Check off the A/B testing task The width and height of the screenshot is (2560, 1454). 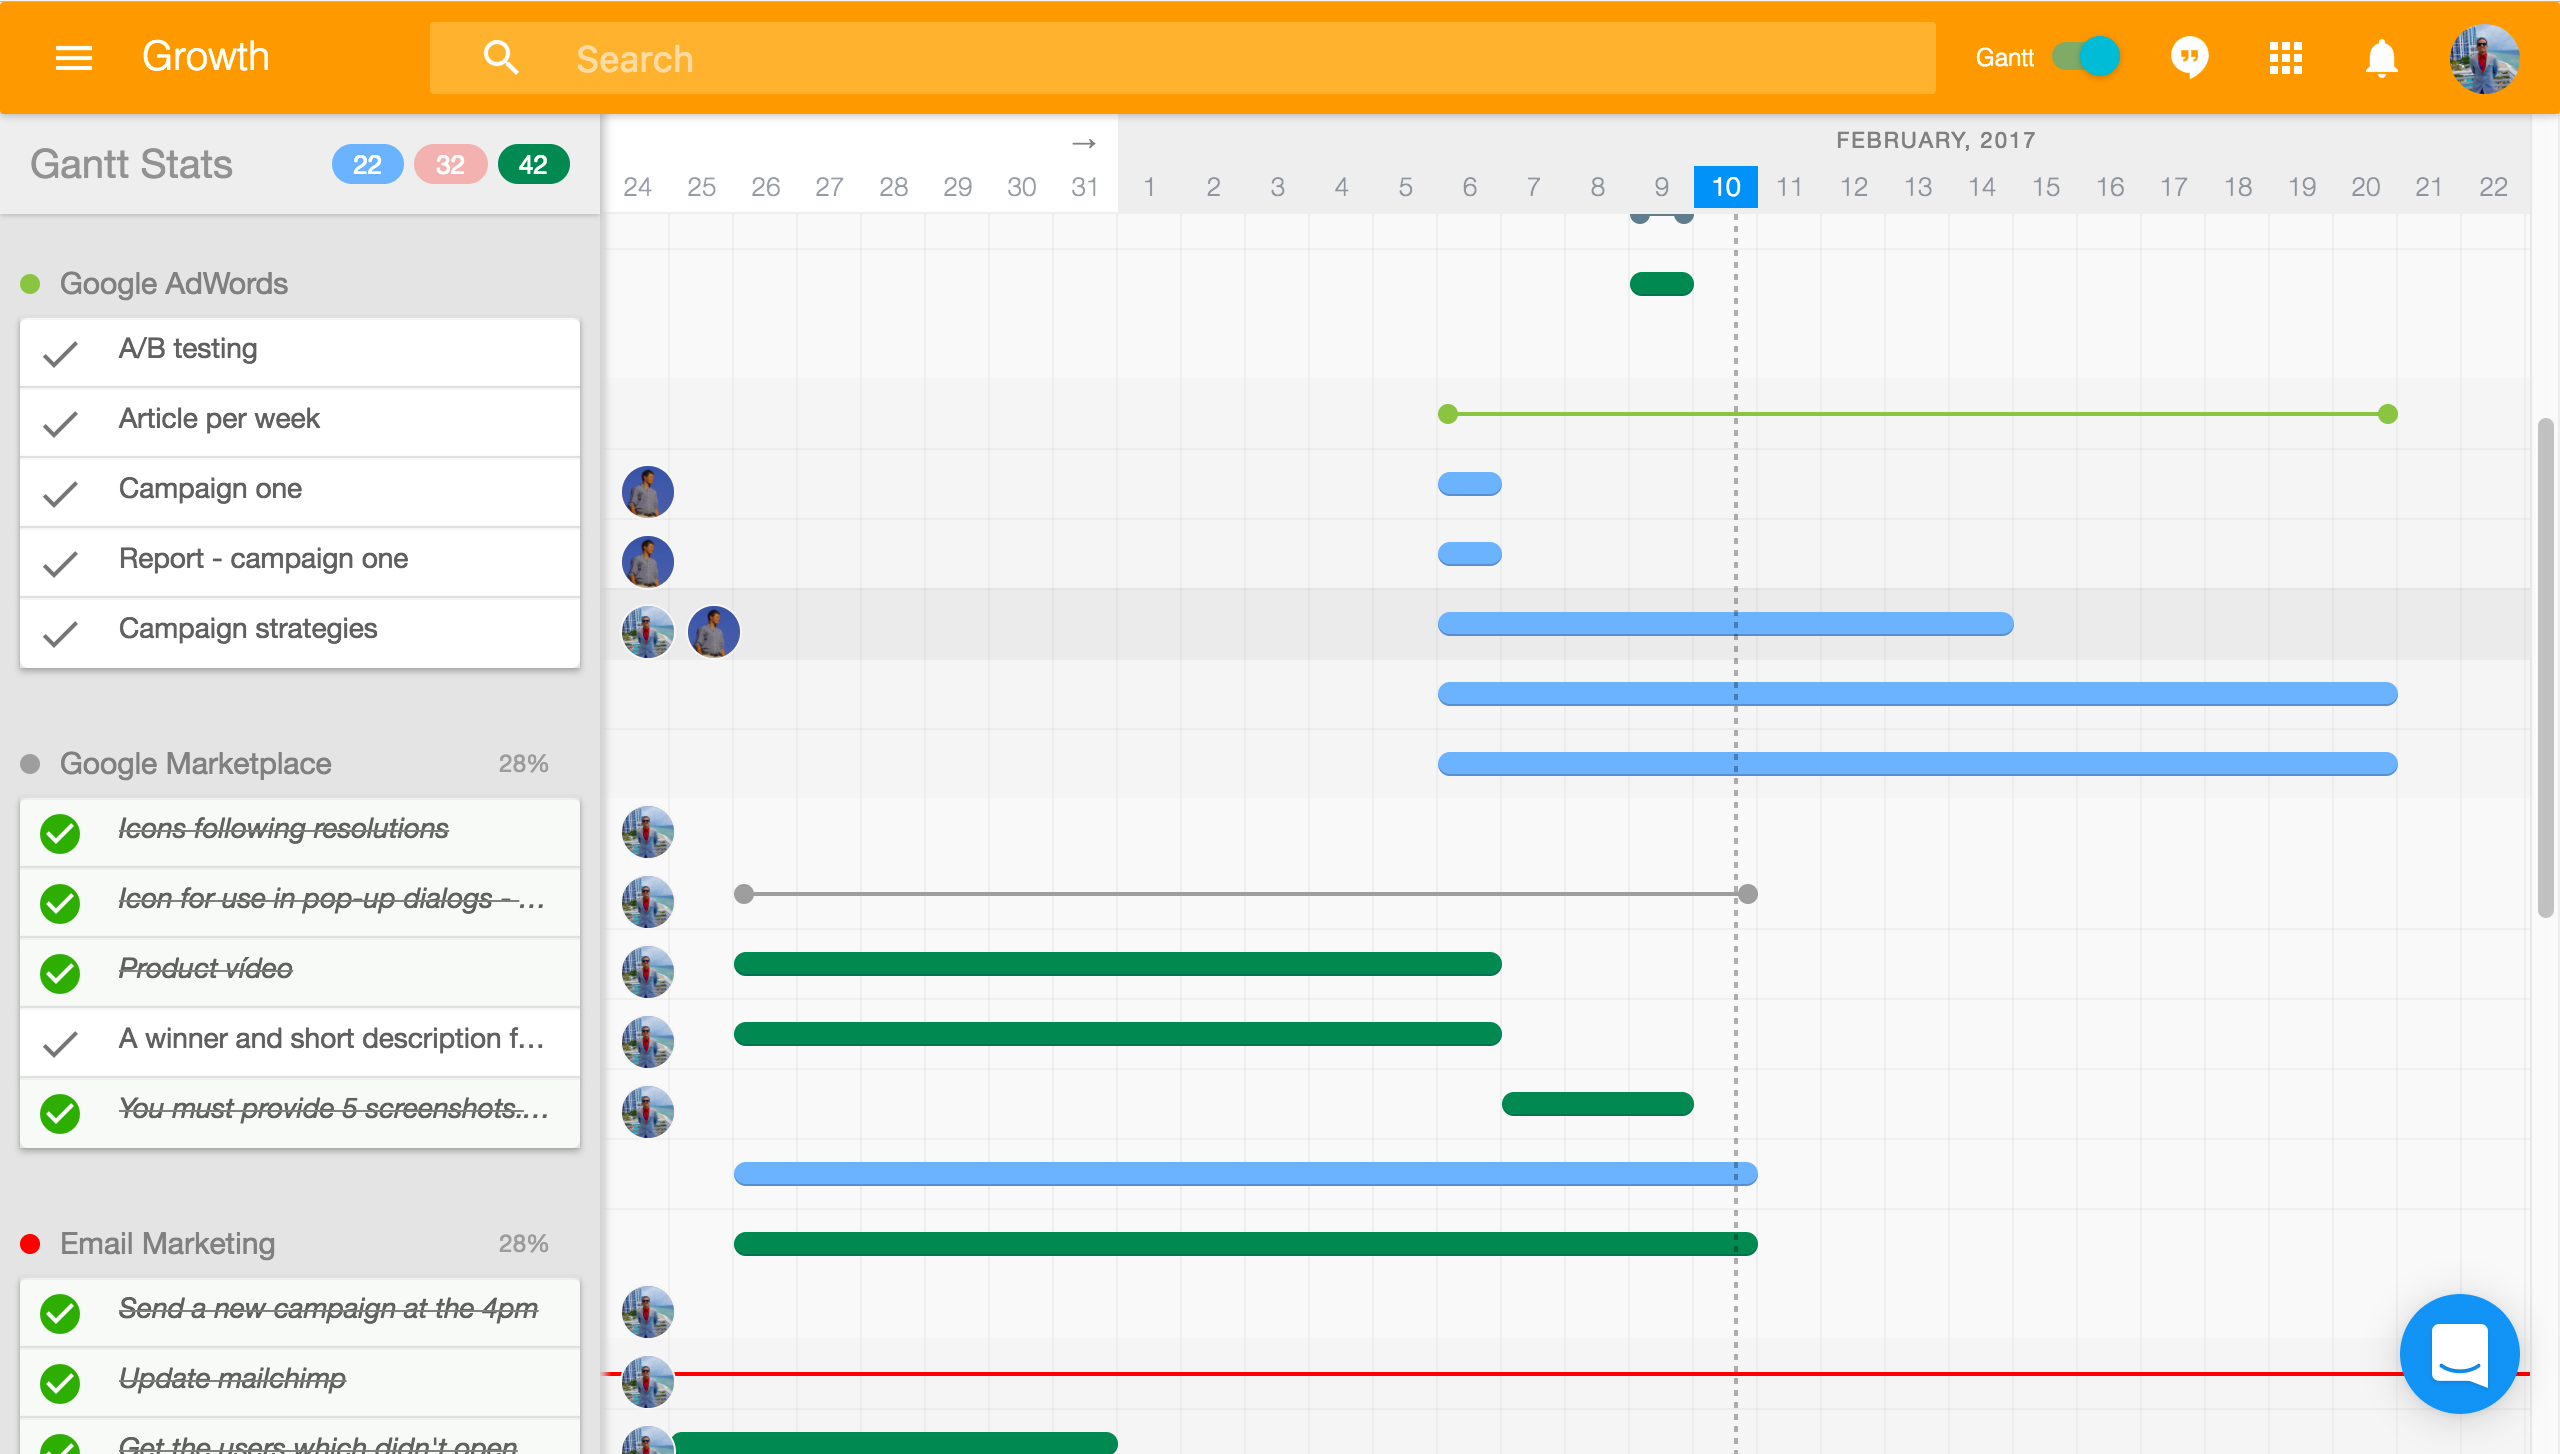pos(60,353)
